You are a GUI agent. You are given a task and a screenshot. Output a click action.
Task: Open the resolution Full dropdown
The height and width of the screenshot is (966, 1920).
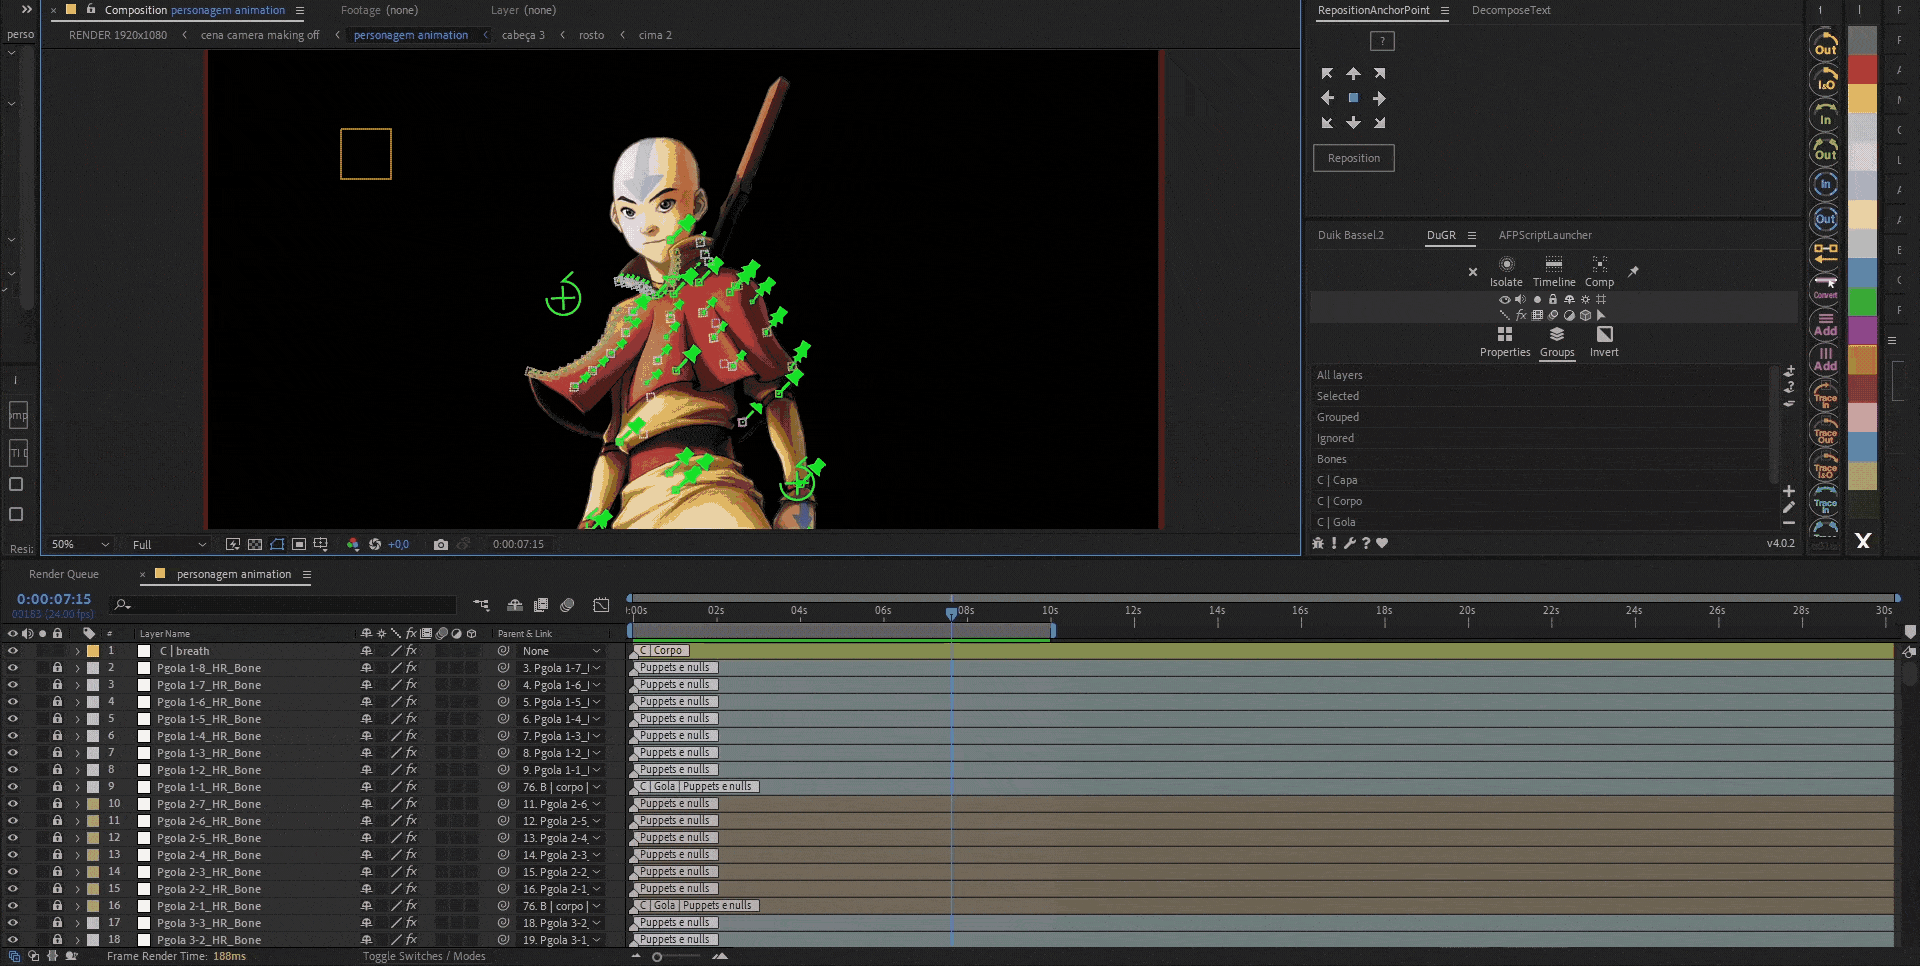(x=168, y=545)
